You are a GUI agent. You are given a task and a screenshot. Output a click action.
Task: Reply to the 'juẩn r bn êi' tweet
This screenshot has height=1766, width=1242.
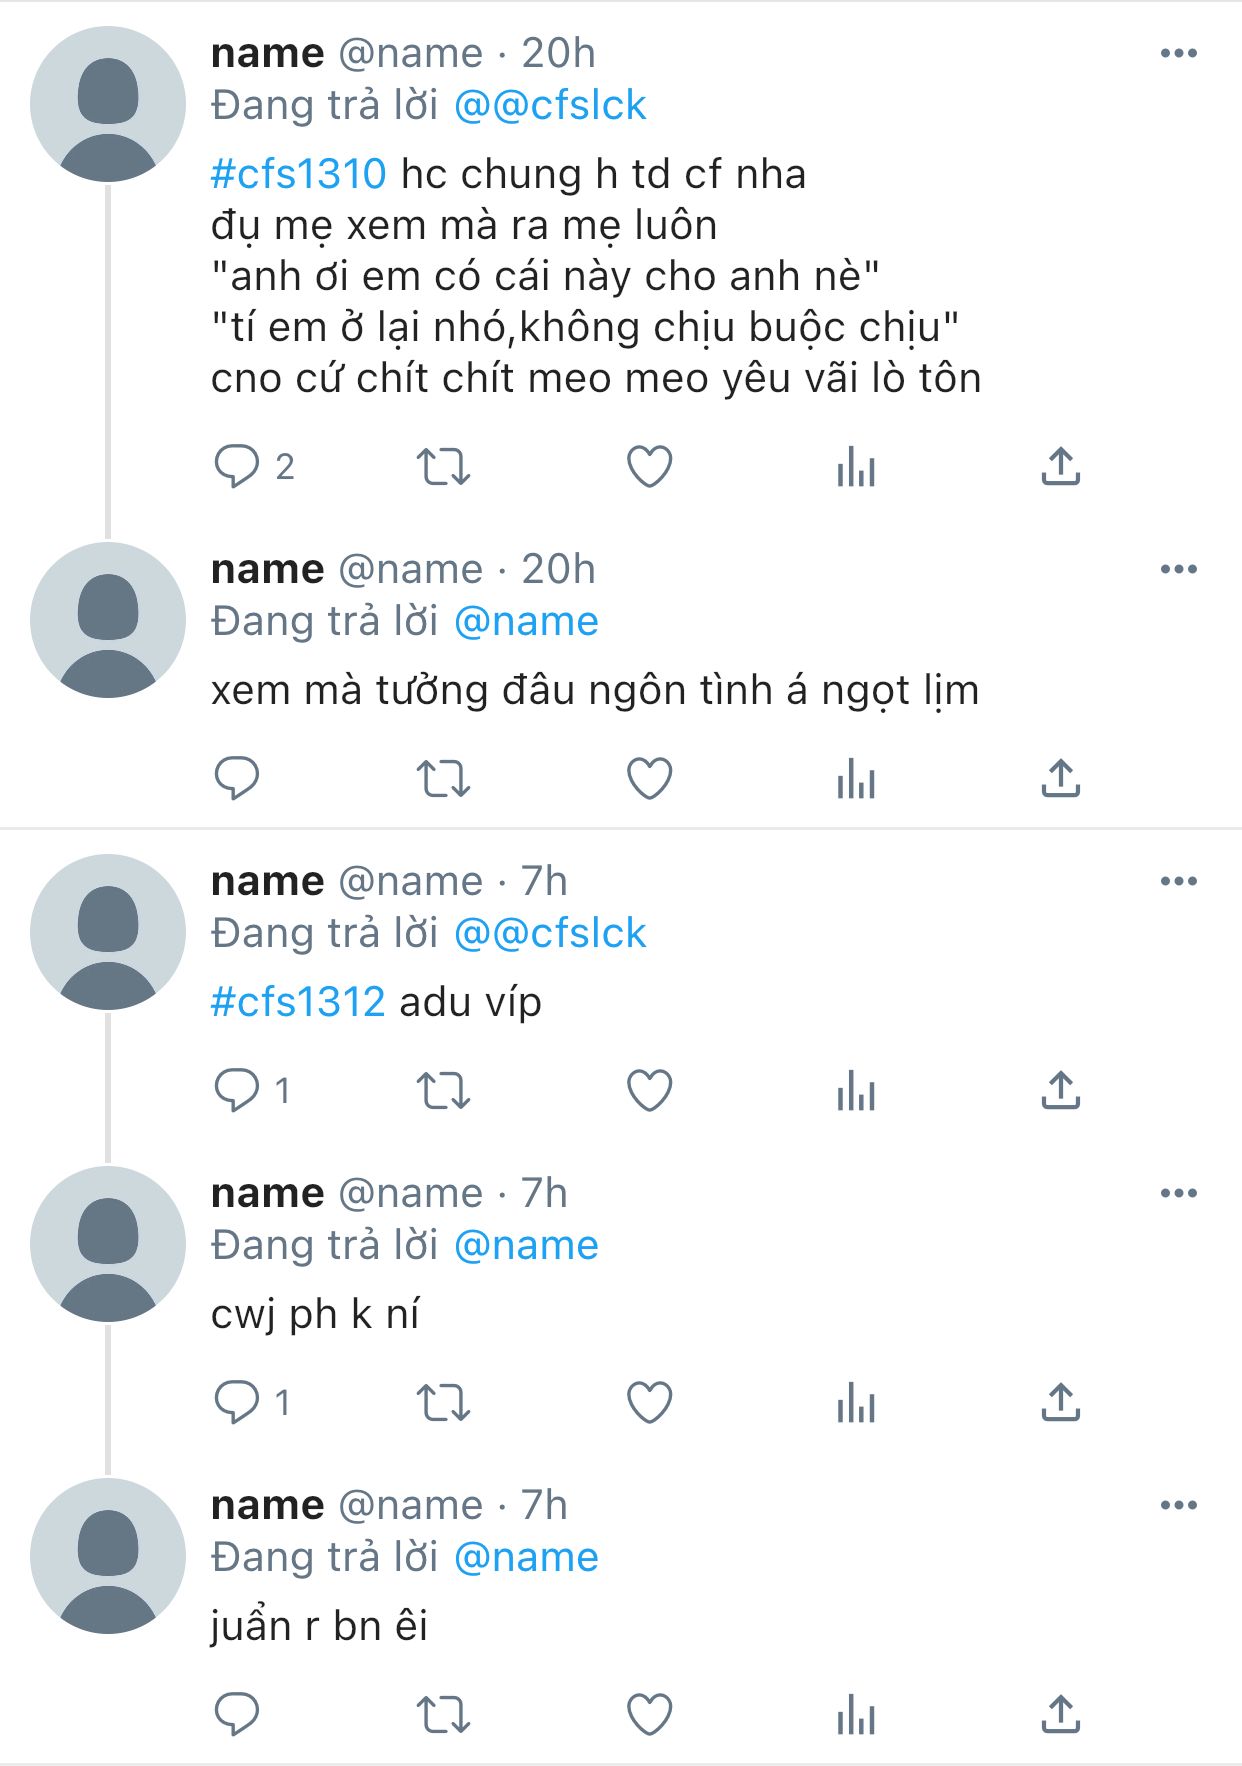pyautogui.click(x=237, y=1715)
